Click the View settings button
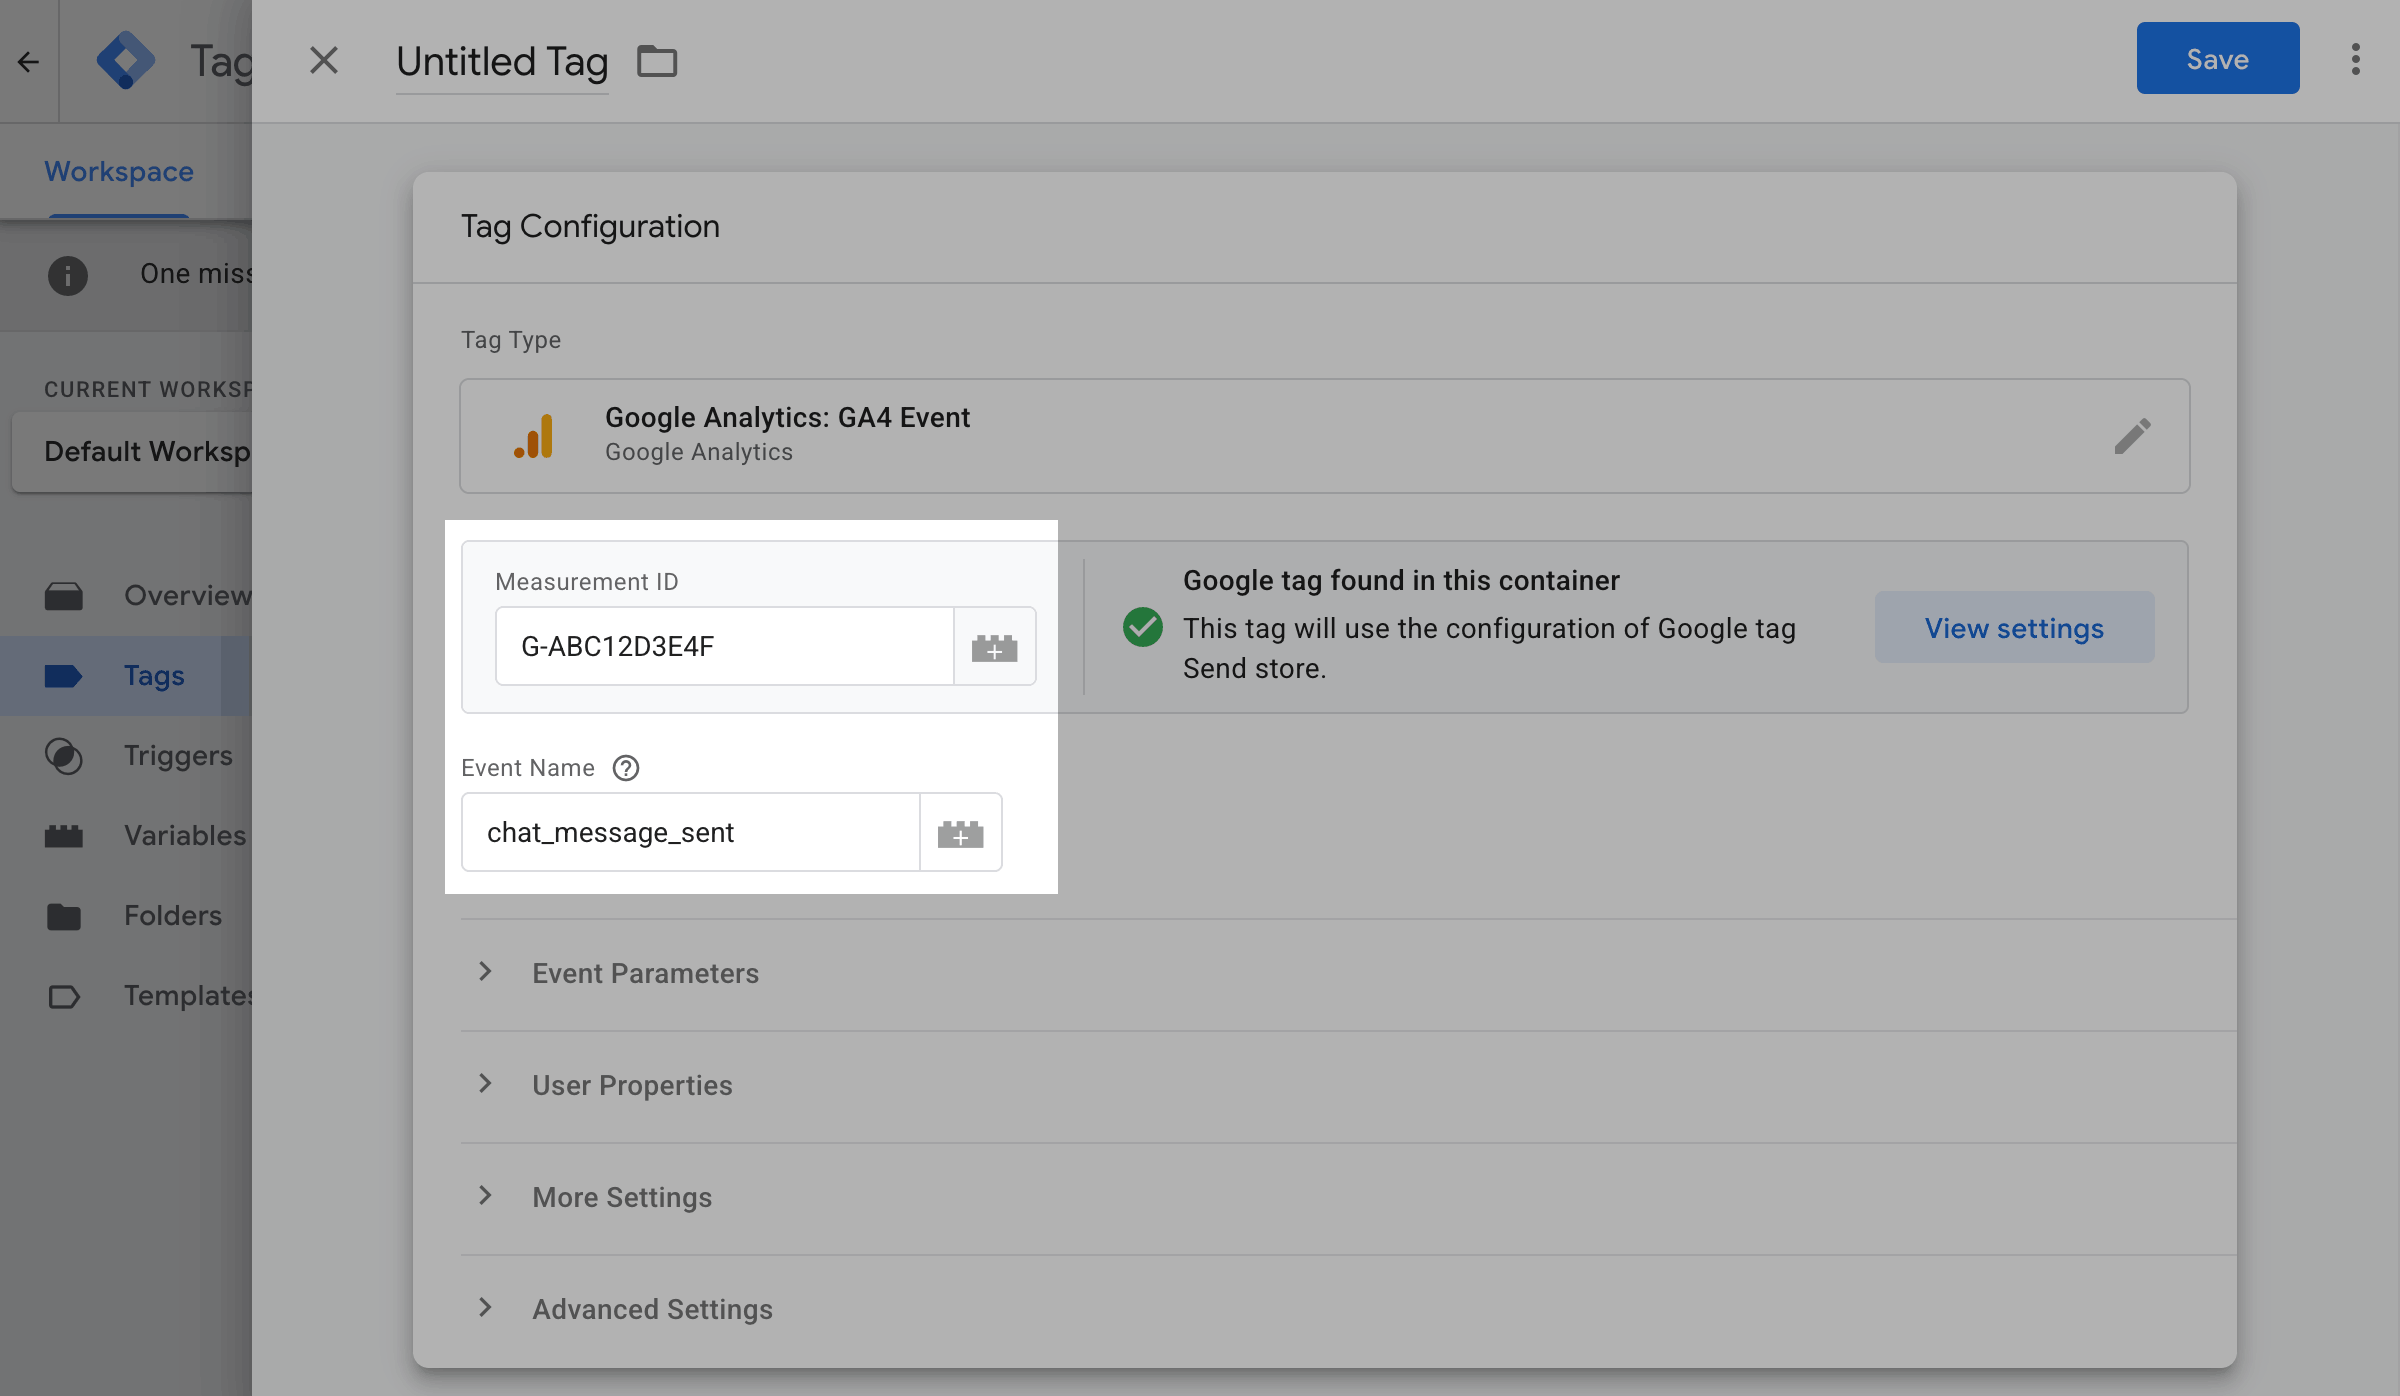The image size is (2400, 1396). 2014,628
